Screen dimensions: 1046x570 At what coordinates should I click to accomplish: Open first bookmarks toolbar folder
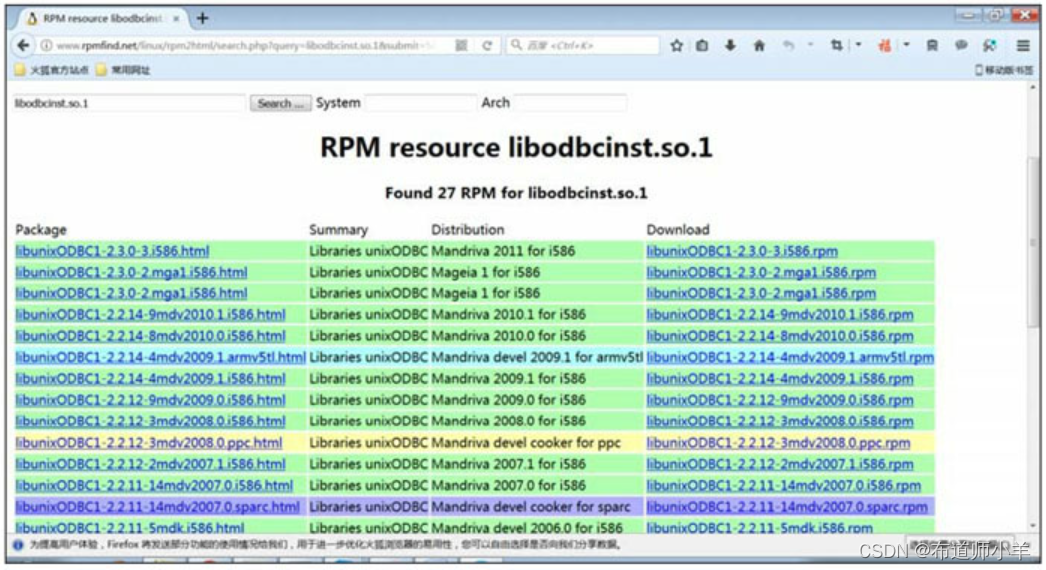click(x=51, y=70)
